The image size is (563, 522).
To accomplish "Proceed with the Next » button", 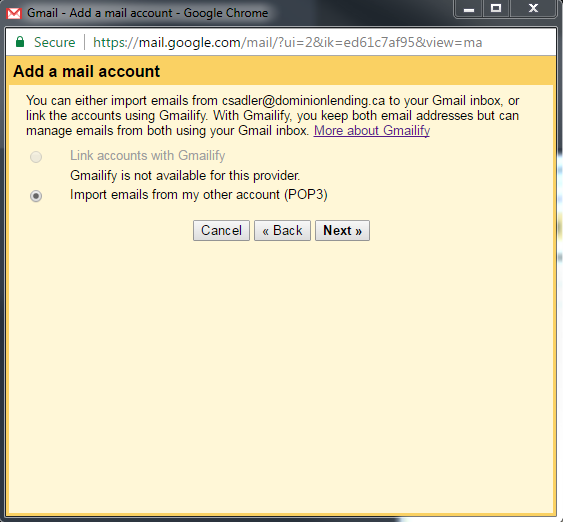I will pos(342,230).
